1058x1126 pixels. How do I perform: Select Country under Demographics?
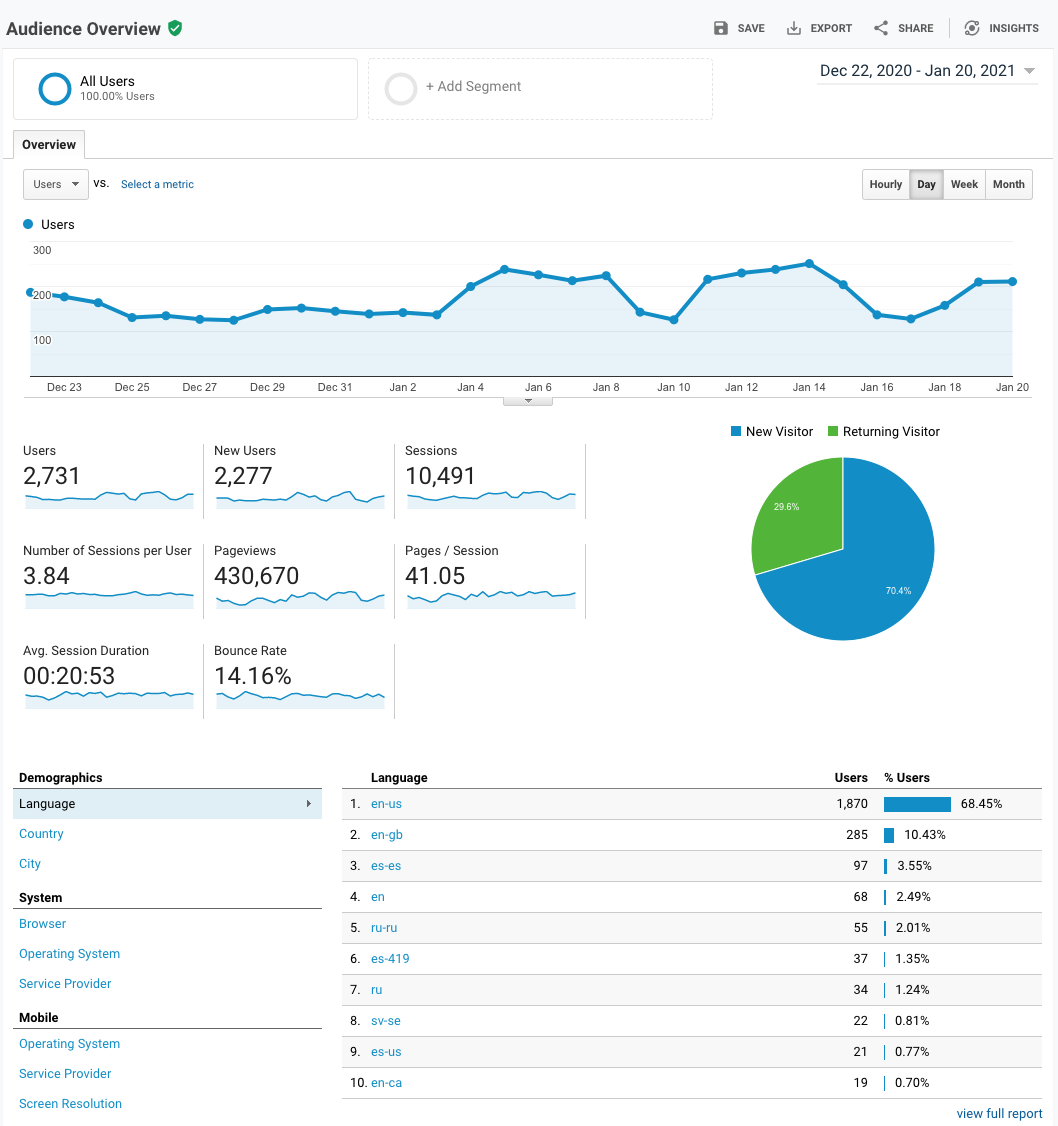[x=41, y=834]
